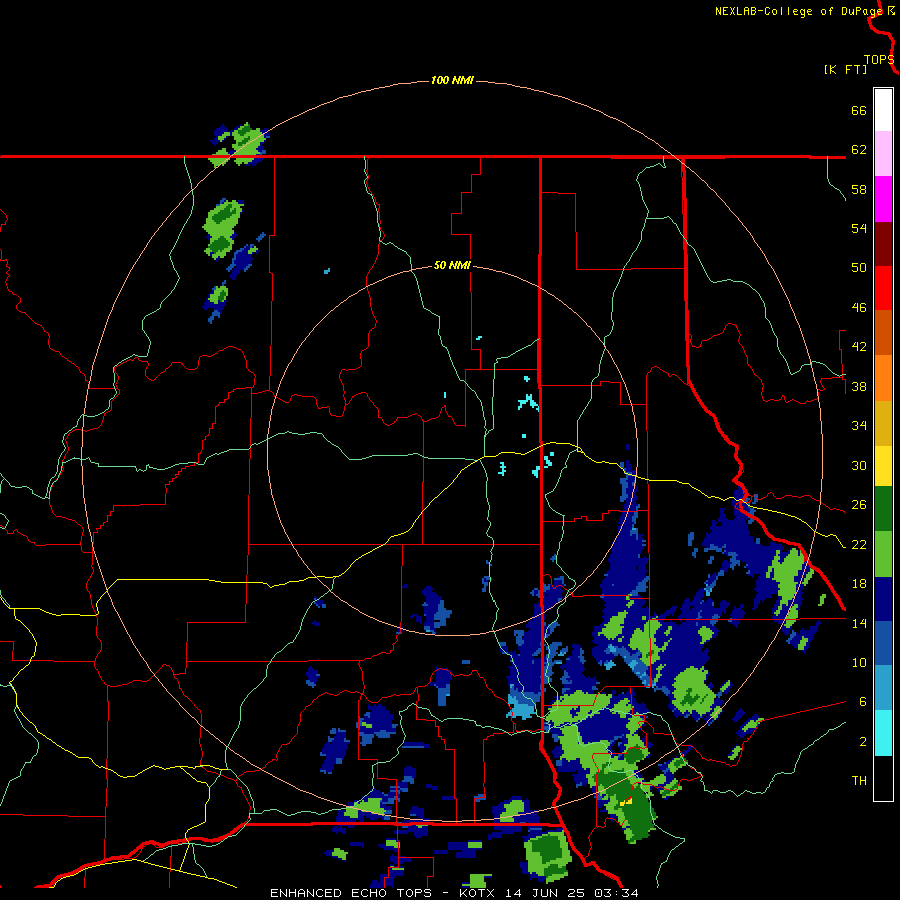The height and width of the screenshot is (900, 900).
Task: Select the magenta legend swatch
Action: pyautogui.click(x=883, y=199)
